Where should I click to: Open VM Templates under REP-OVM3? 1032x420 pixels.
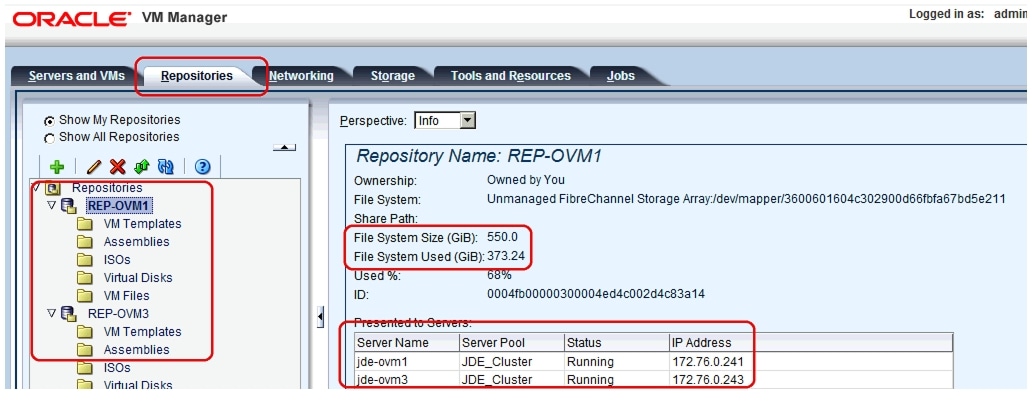click(x=142, y=332)
